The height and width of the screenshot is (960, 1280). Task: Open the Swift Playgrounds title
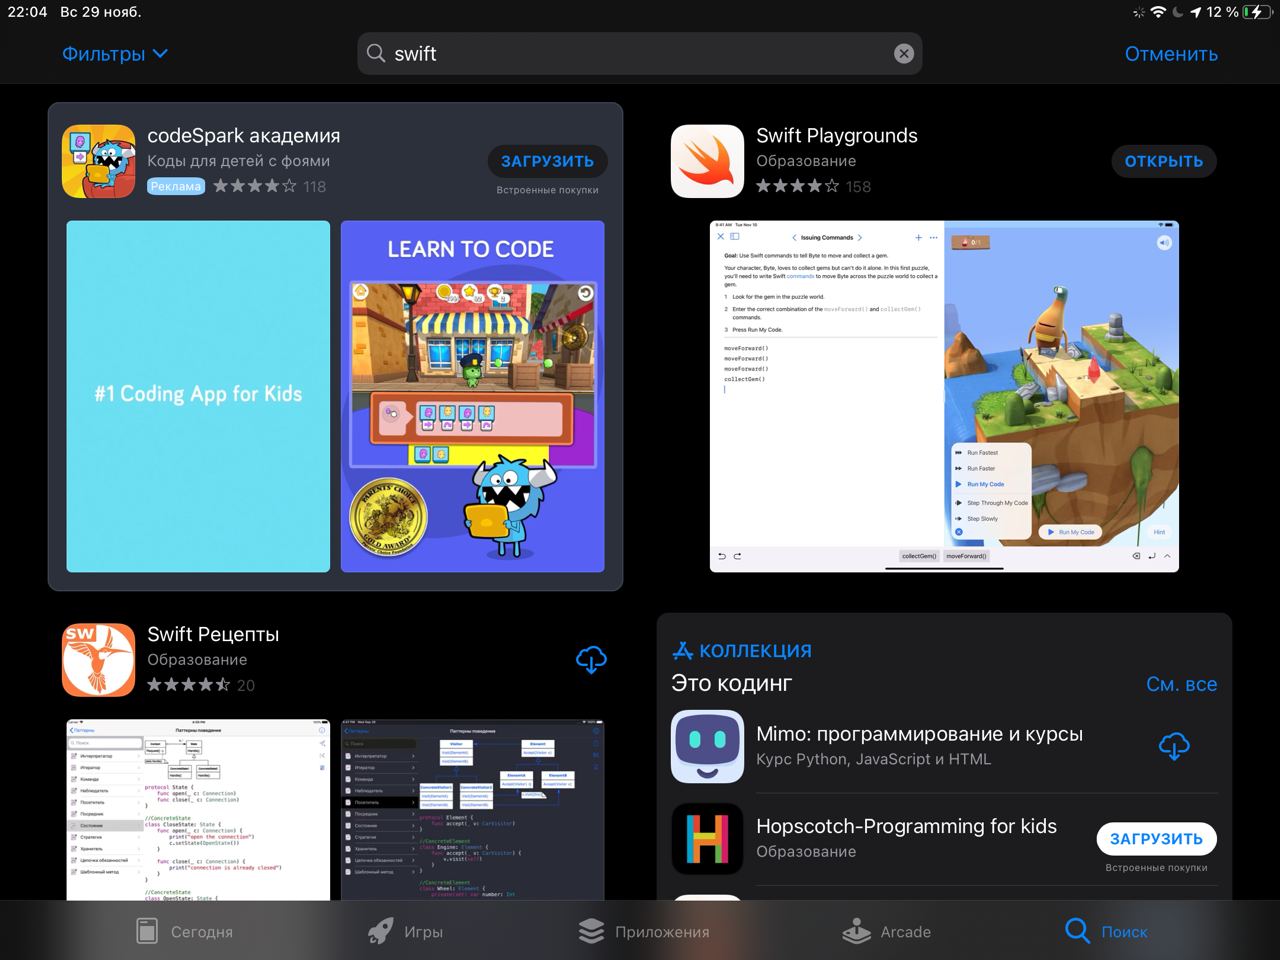point(837,135)
